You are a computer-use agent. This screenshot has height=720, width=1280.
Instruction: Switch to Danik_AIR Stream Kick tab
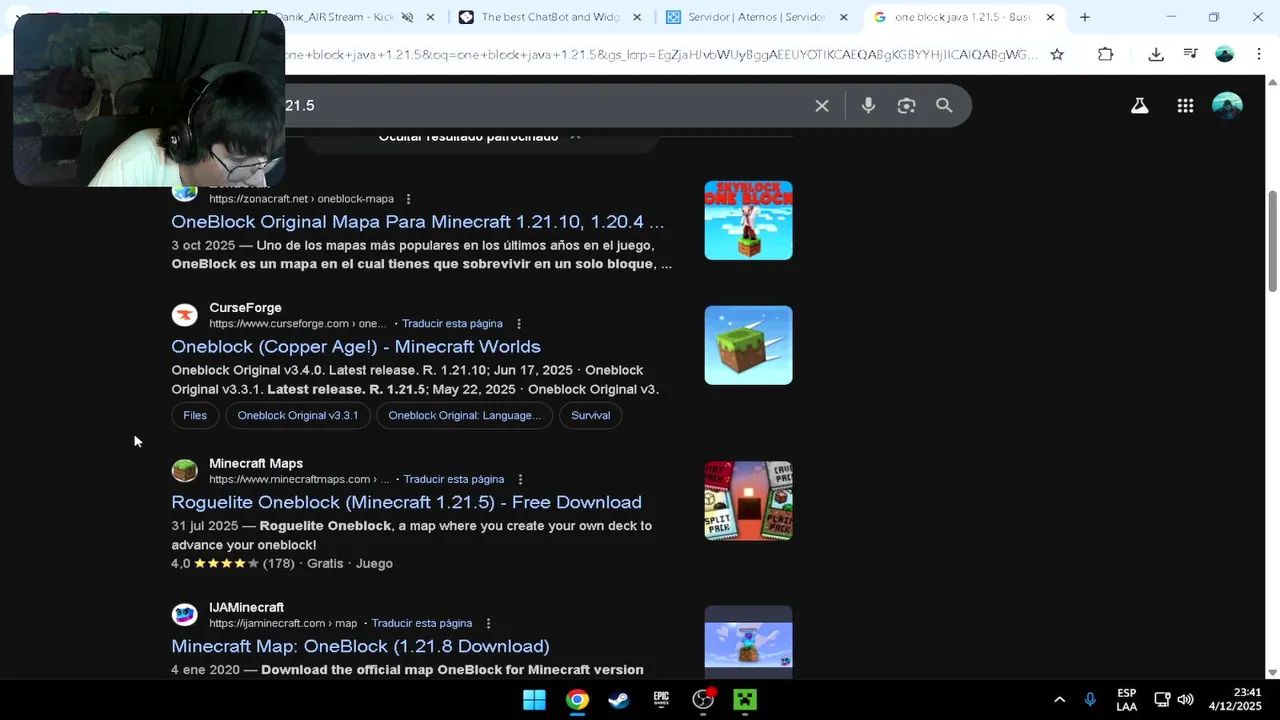[335, 17]
